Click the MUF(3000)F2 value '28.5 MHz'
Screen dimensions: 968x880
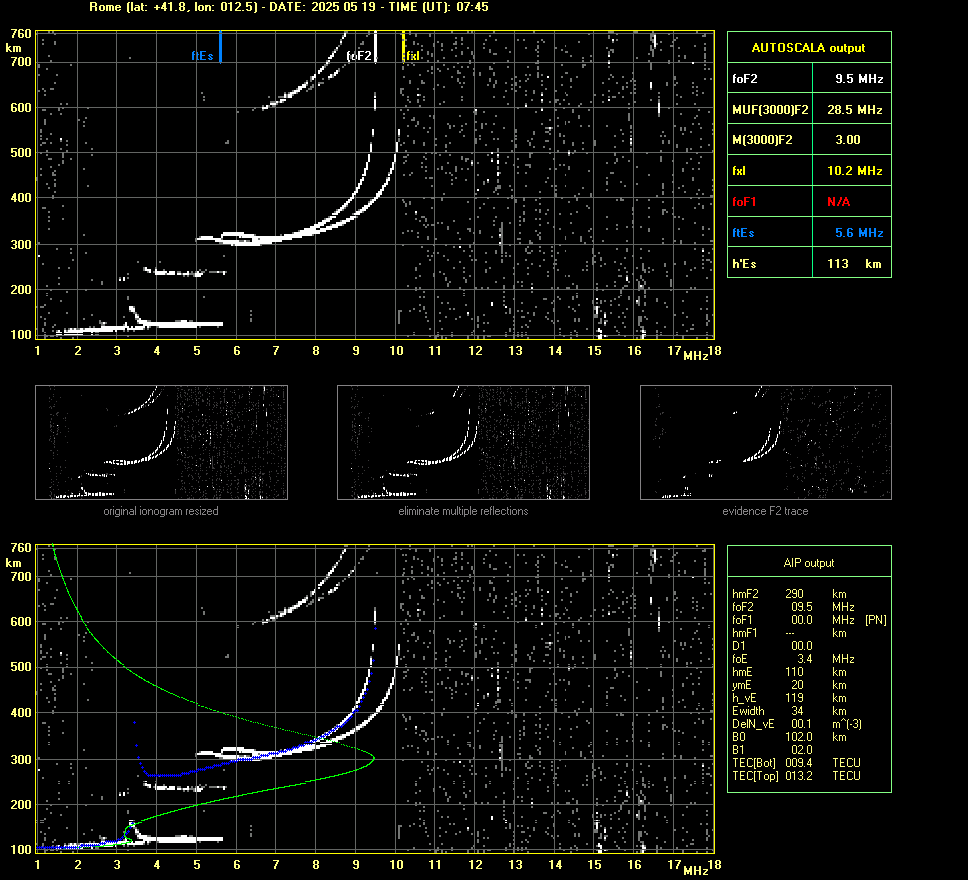(854, 109)
